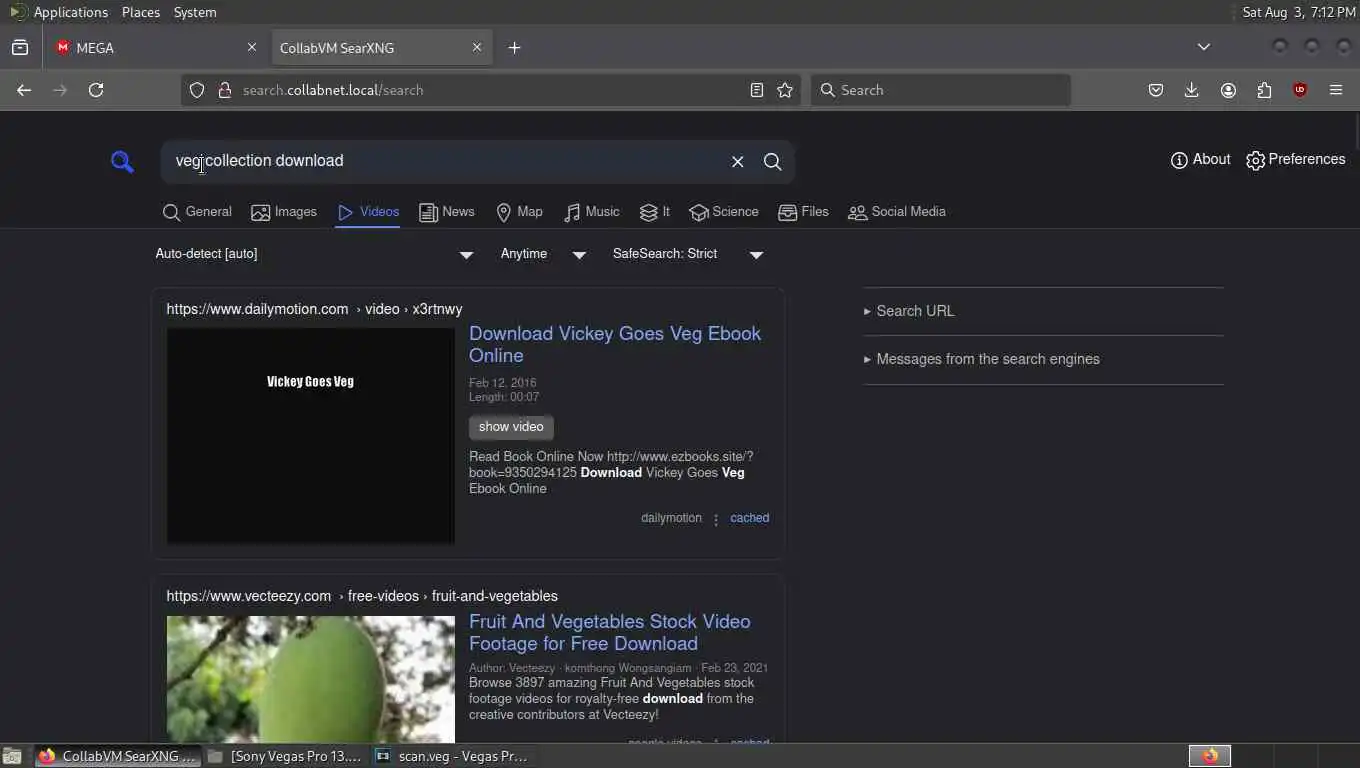
Task: Click the Firefox tray icon at bottom right
Action: pyautogui.click(x=1210, y=756)
